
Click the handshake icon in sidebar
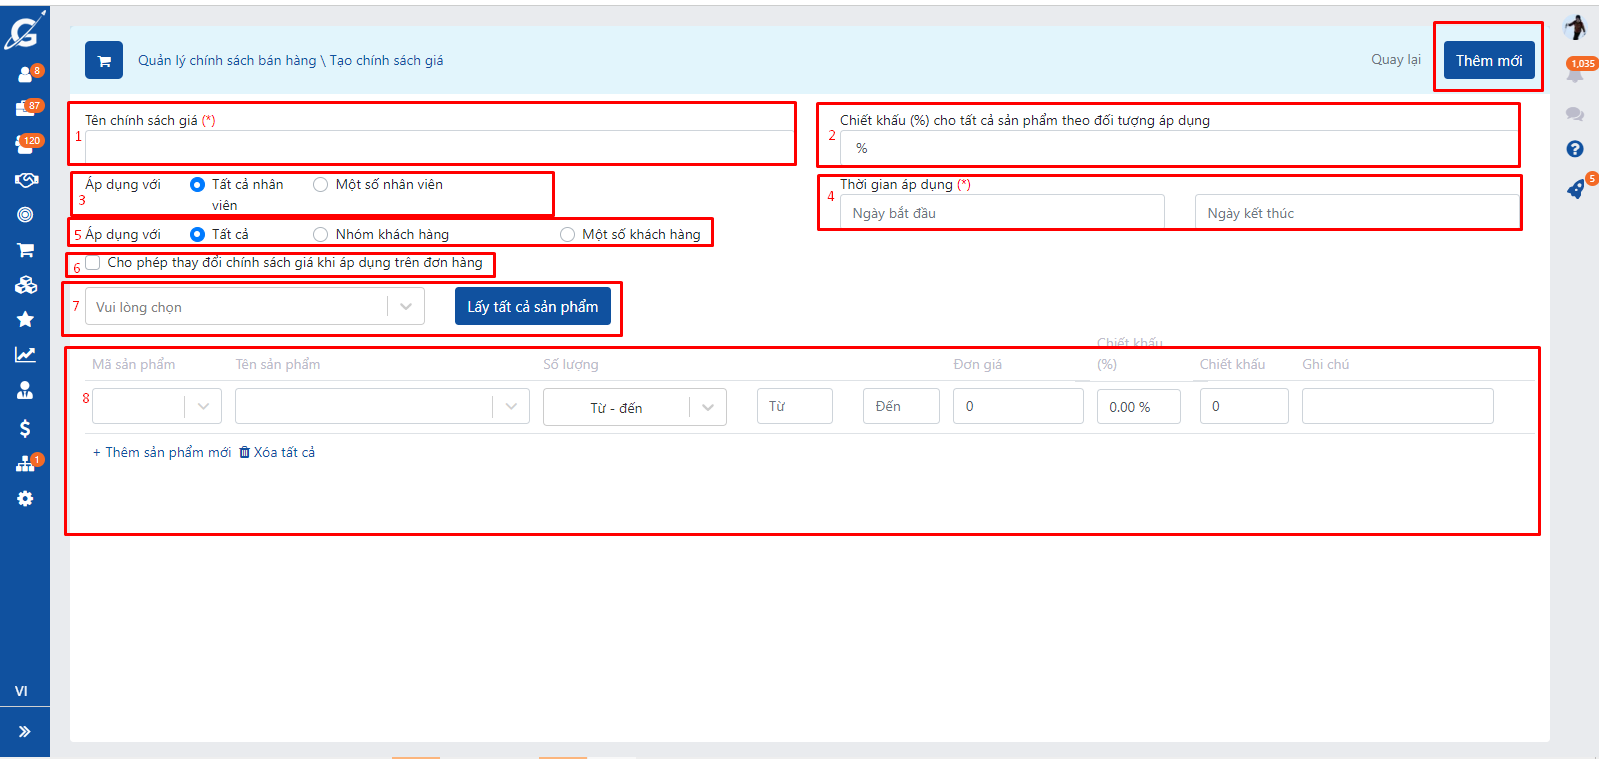tap(25, 180)
